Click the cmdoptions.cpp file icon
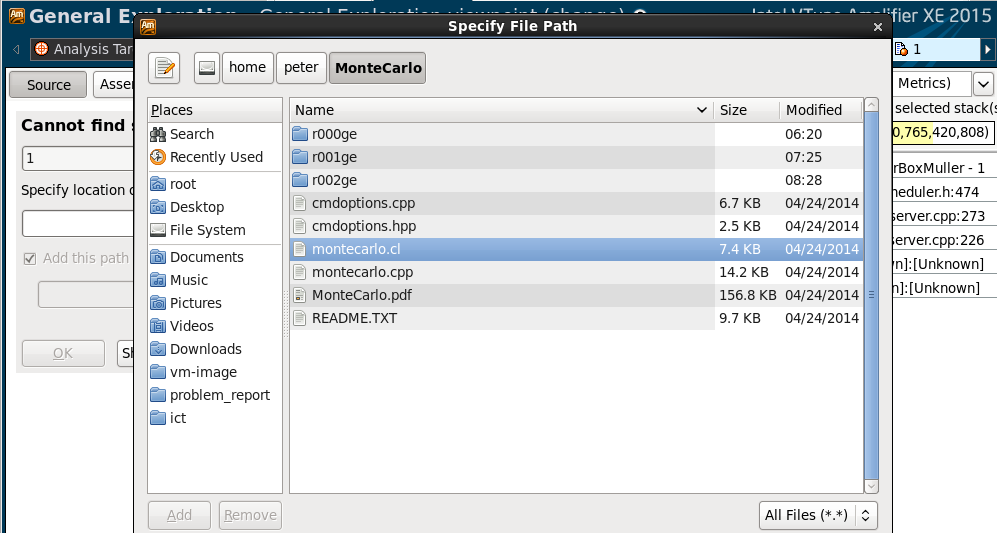The width and height of the screenshot is (997, 533). click(x=300, y=203)
